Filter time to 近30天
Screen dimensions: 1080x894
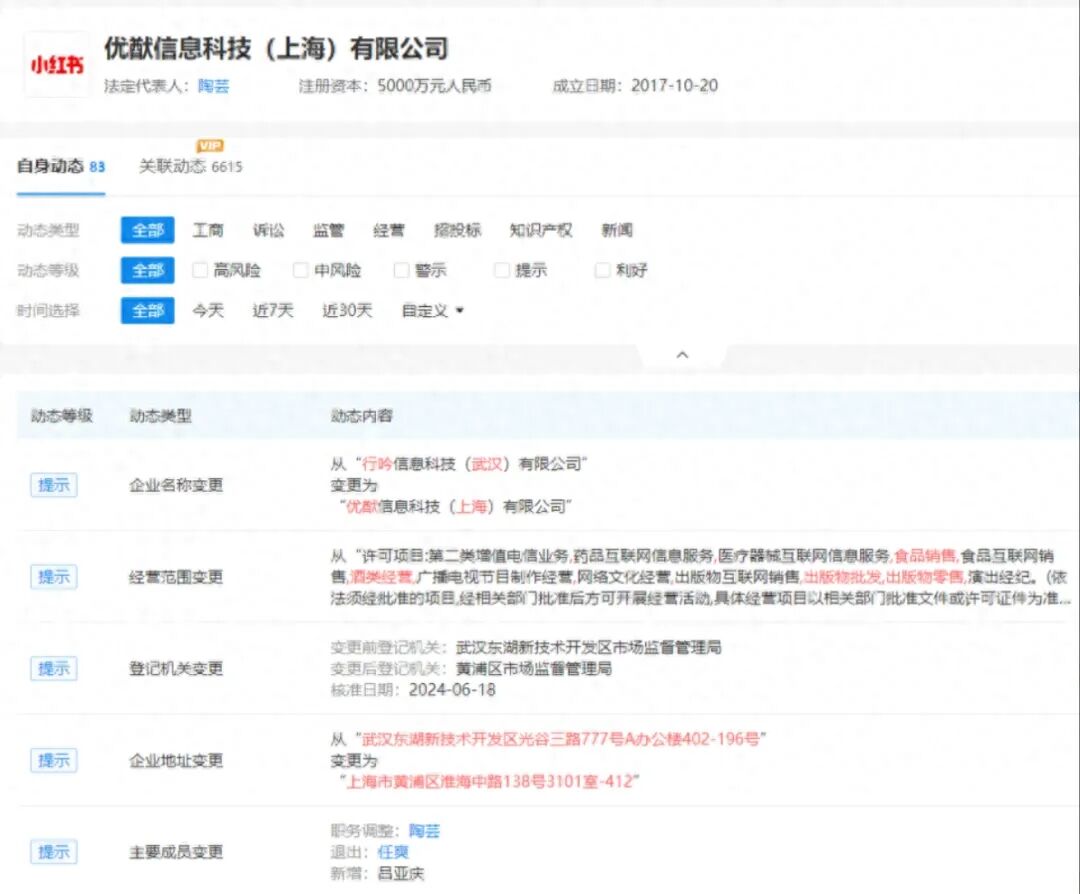pos(347,311)
